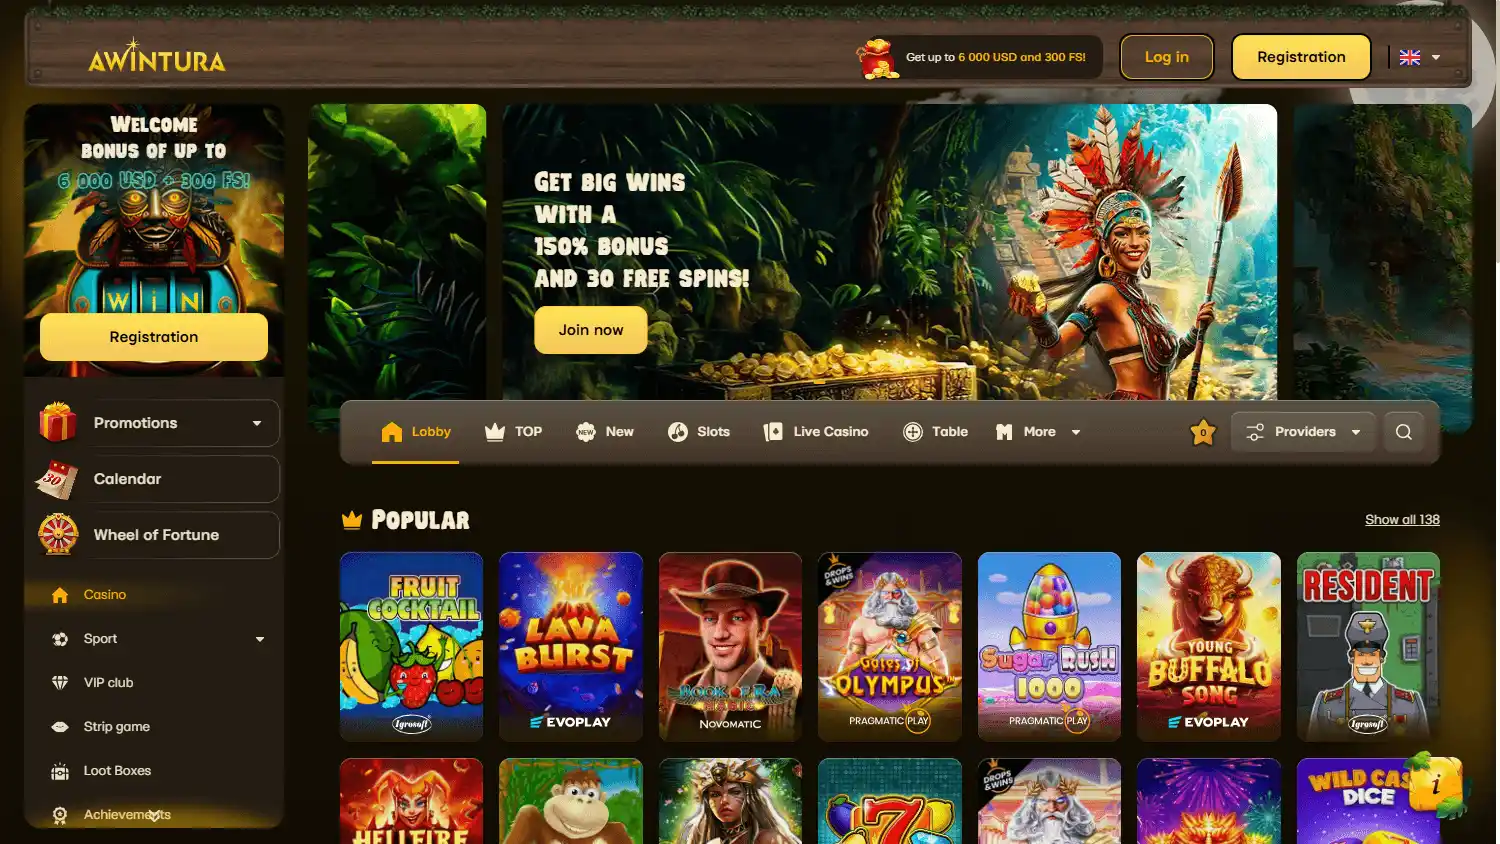Click the New badge icon
This screenshot has height=844, width=1500.
click(x=586, y=432)
